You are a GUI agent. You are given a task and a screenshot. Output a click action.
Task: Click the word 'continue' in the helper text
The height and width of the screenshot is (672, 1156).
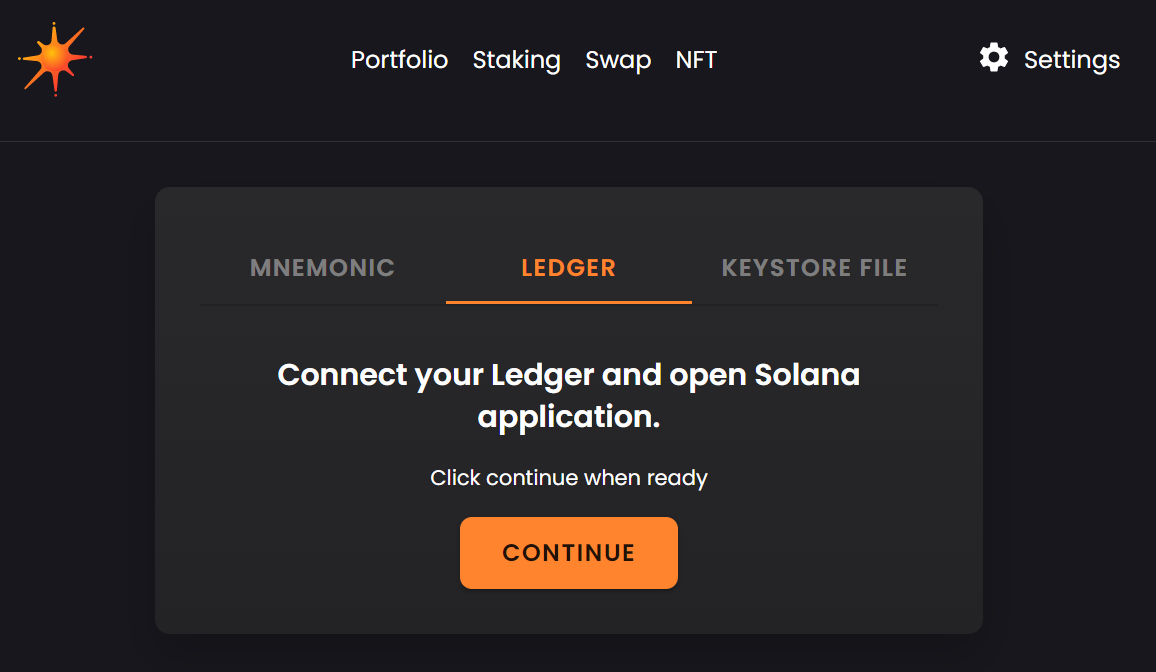[x=532, y=478]
